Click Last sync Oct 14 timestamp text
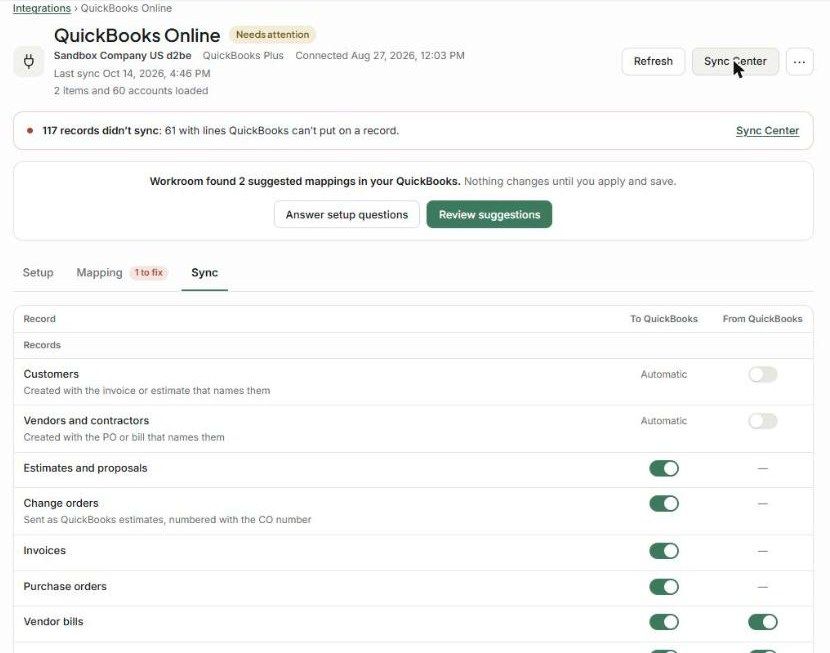Image resolution: width=830 pixels, height=653 pixels. coord(132,74)
